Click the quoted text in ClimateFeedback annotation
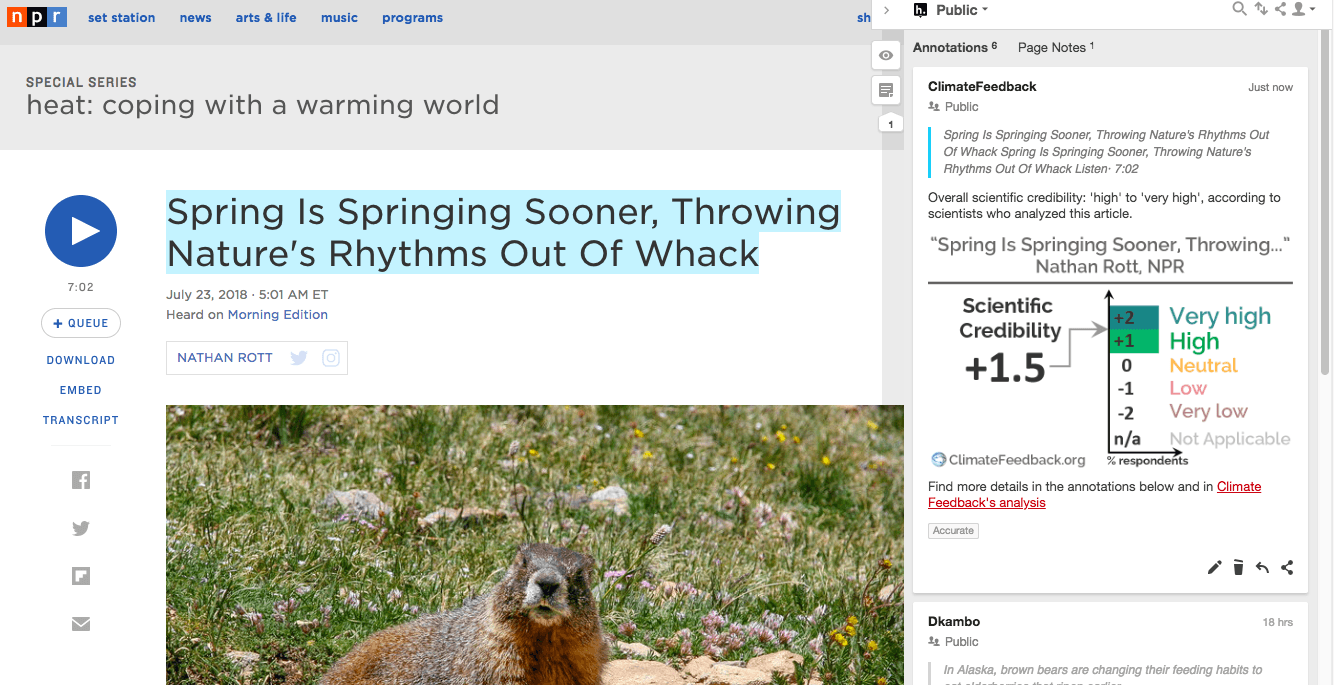The image size is (1334, 685). 1107,152
